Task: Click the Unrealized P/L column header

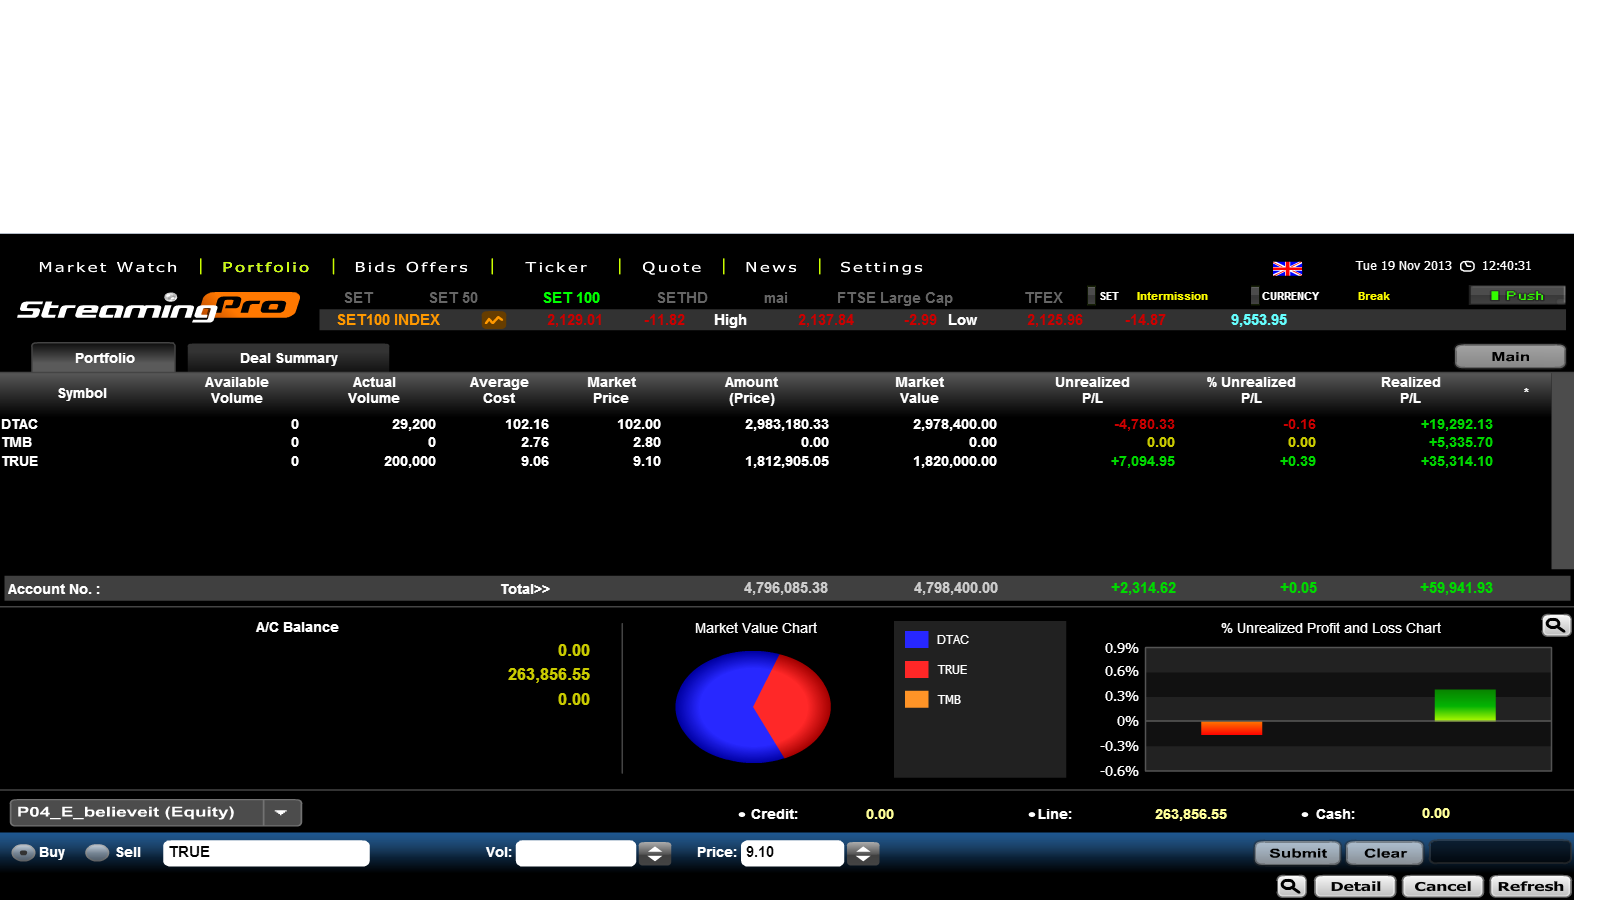Action: tap(1092, 390)
